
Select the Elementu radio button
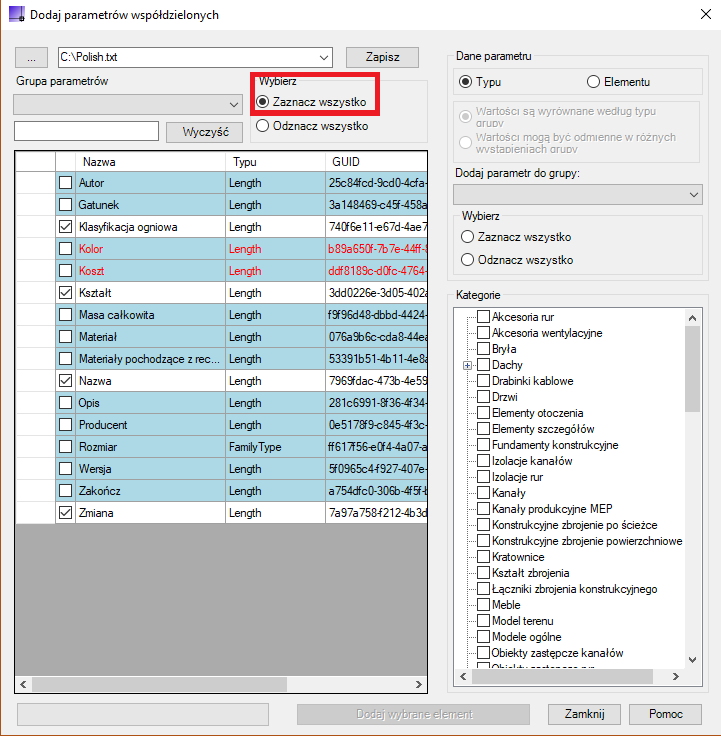point(593,82)
